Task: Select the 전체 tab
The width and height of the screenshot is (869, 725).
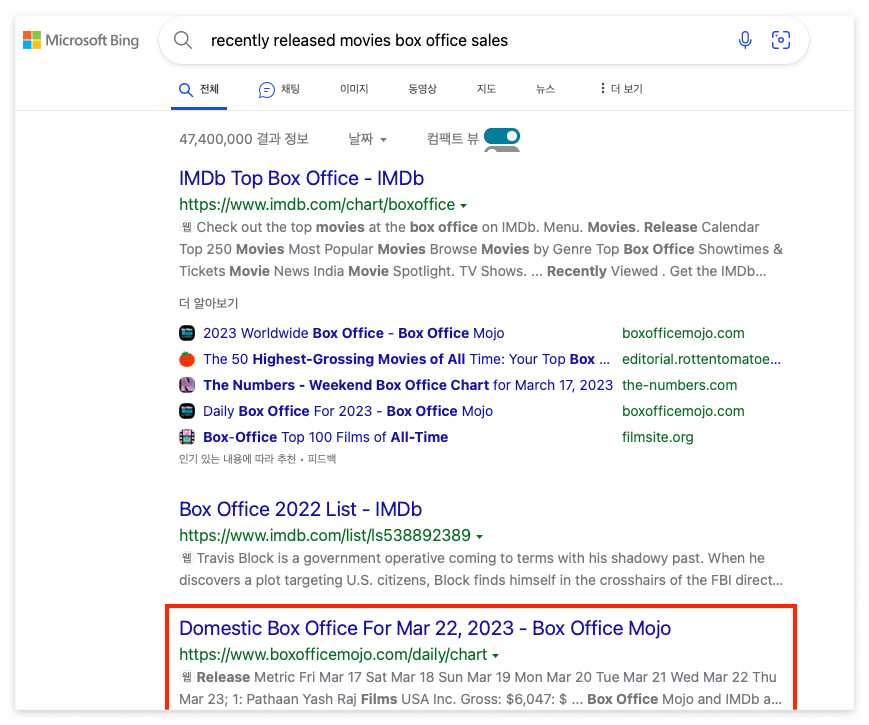Action: [x=199, y=89]
